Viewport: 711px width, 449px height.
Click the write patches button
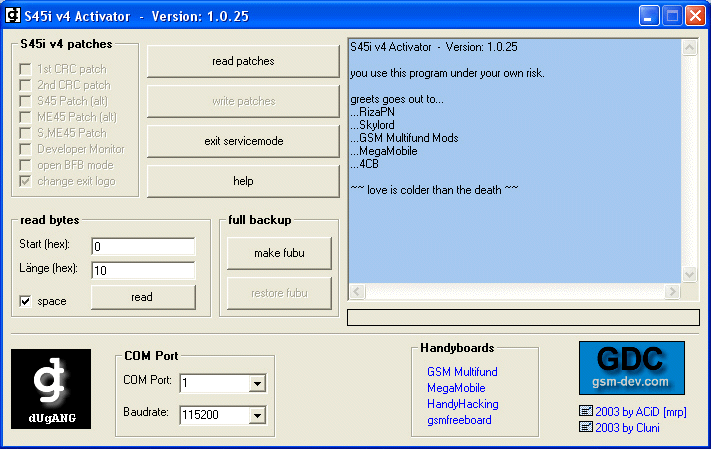[243, 101]
